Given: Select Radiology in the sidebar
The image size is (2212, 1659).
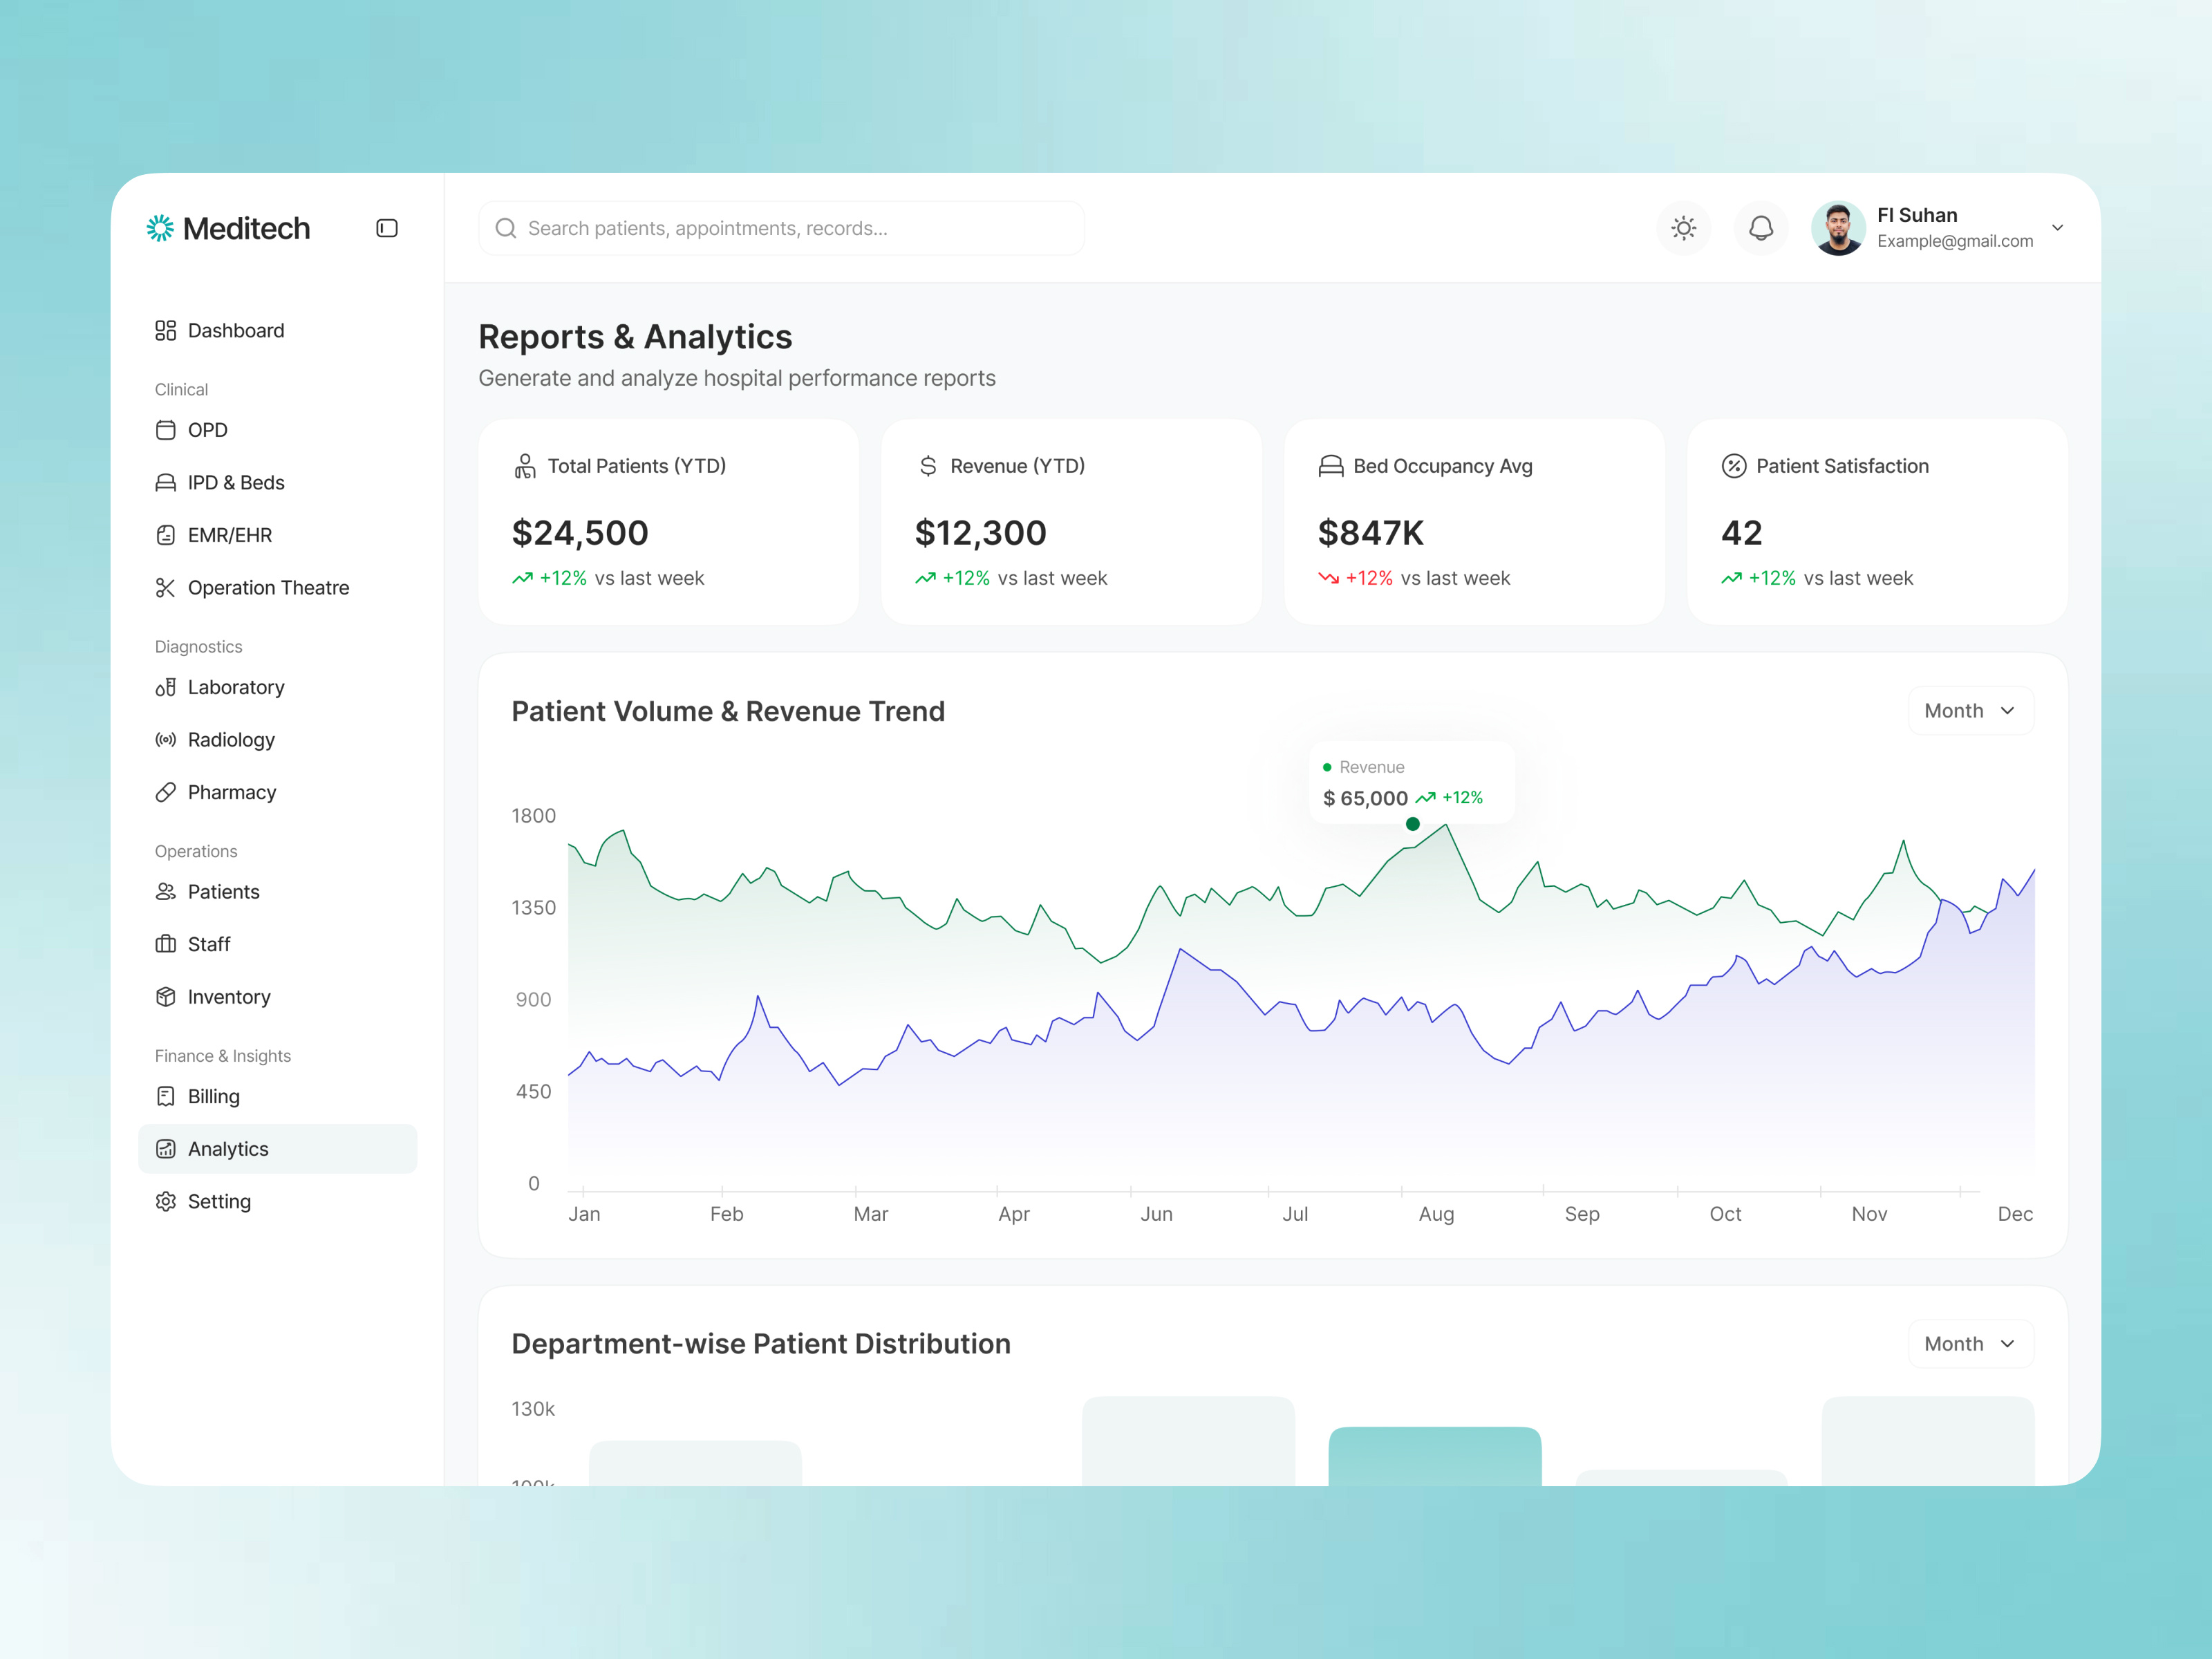Looking at the screenshot, I should pyautogui.click(x=278, y=740).
